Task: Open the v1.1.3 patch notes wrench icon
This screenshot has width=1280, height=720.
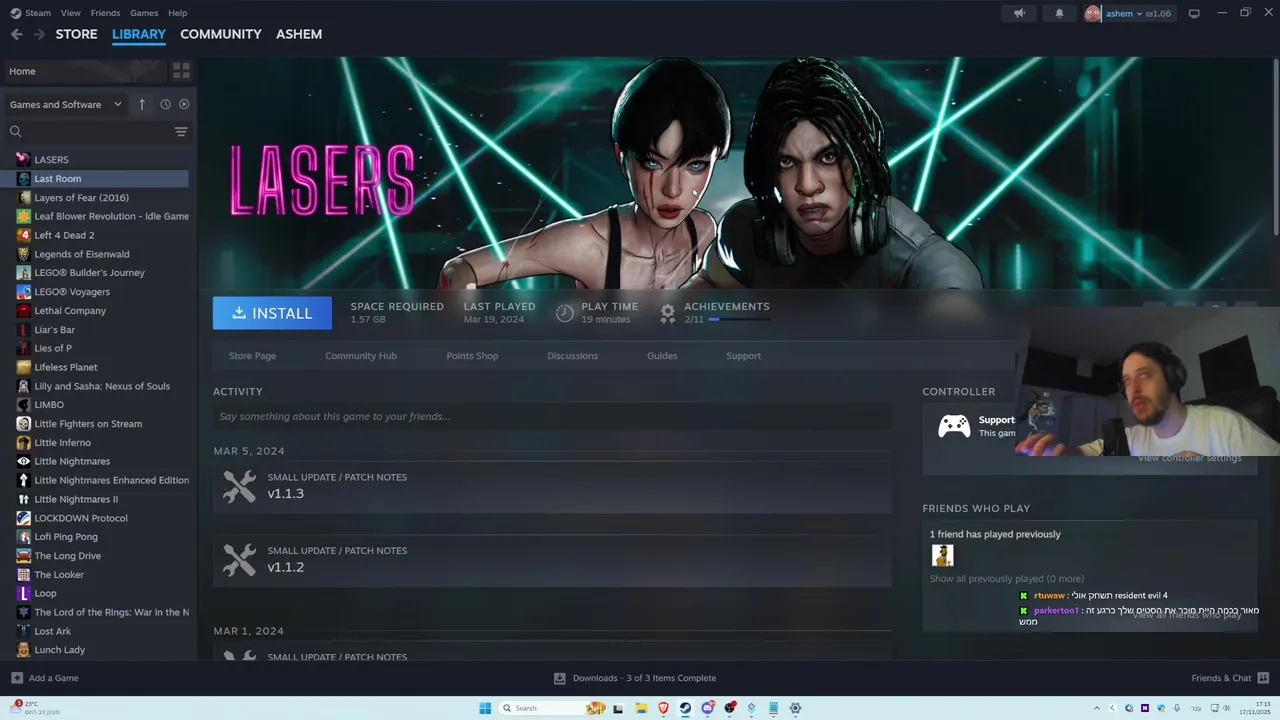Action: coord(239,486)
